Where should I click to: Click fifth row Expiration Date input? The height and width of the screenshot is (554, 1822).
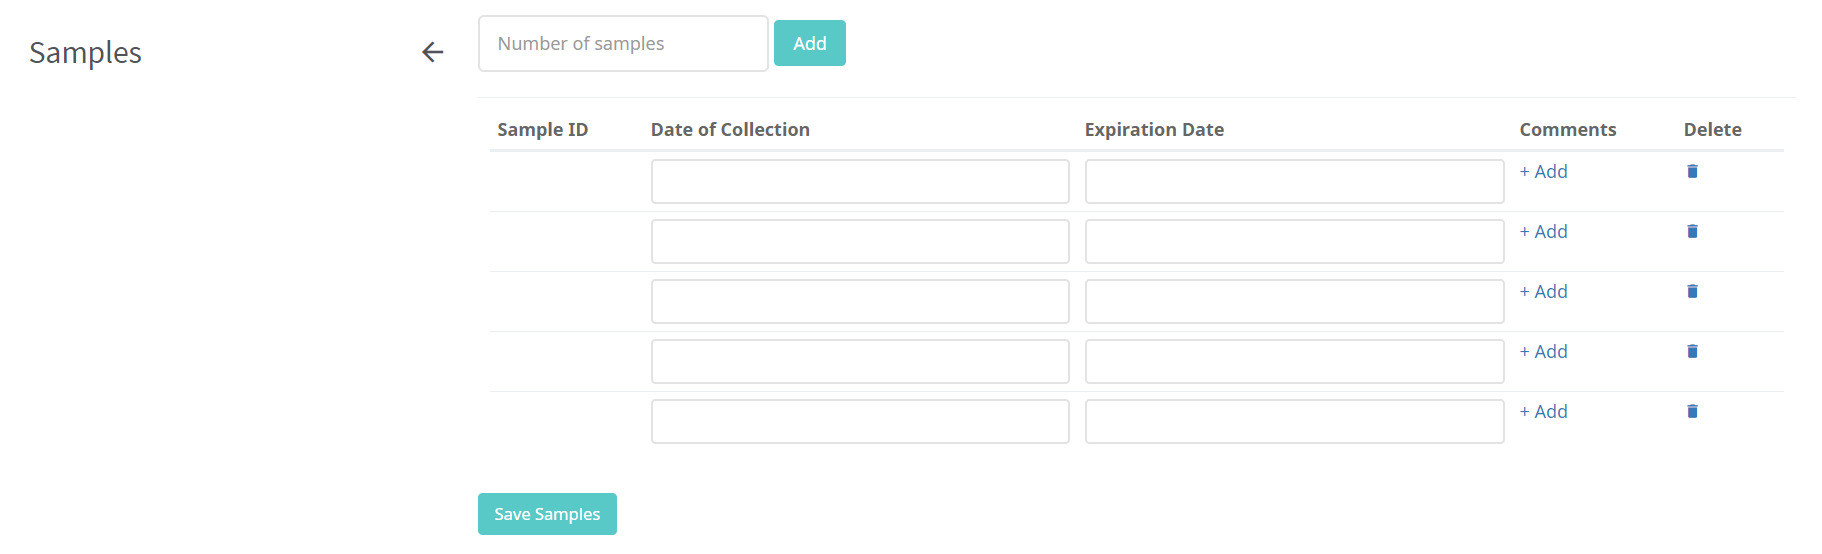point(1294,422)
